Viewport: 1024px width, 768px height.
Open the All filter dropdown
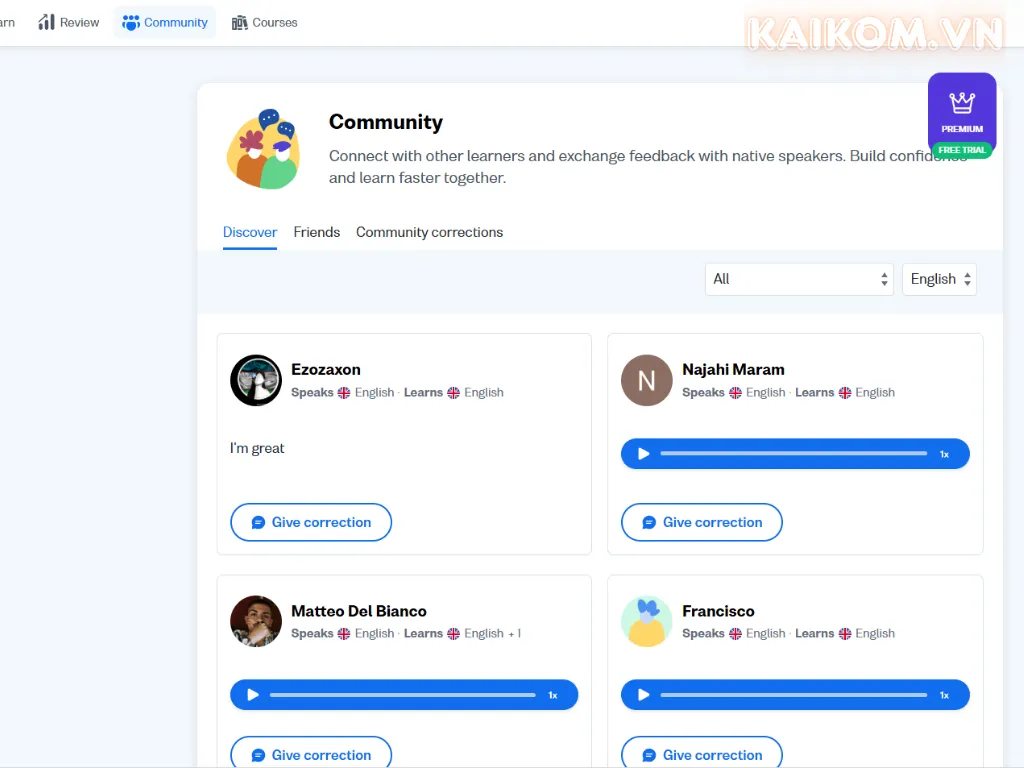point(799,279)
